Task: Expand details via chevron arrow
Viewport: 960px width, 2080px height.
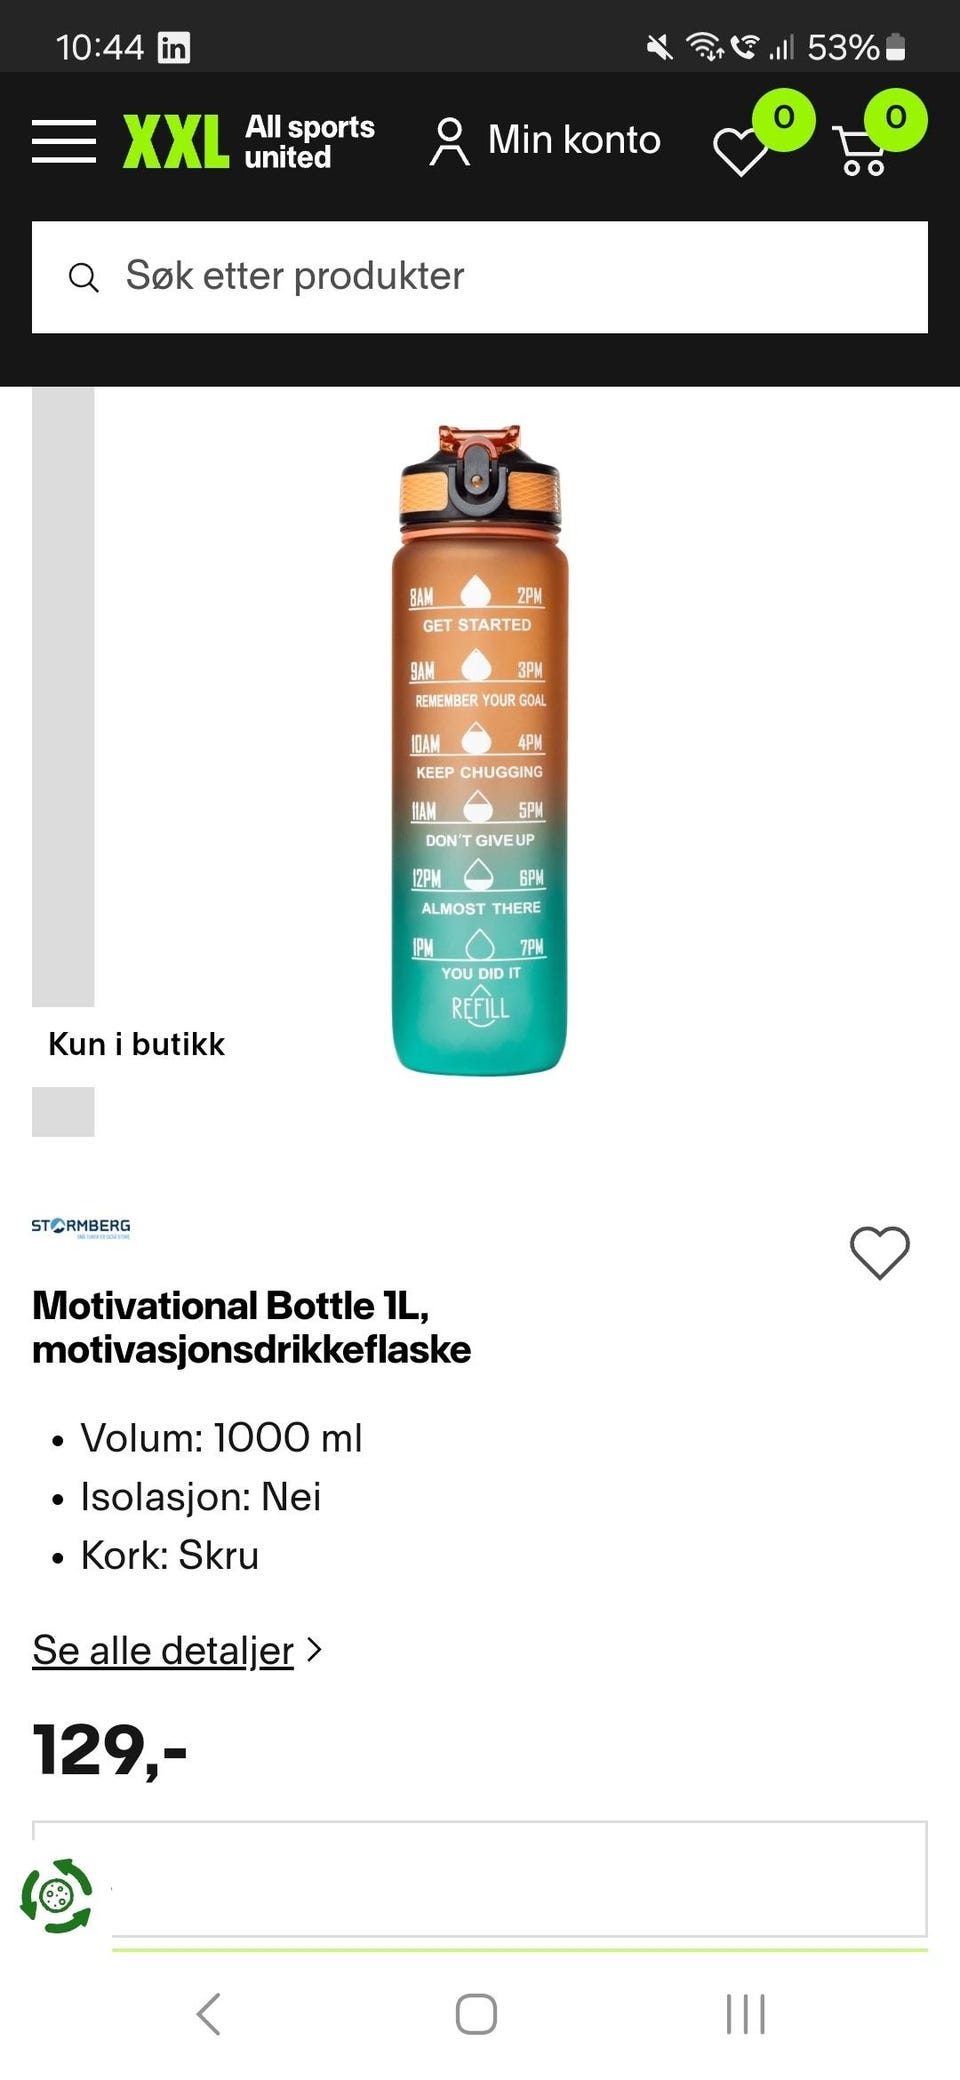Action: (x=314, y=1649)
